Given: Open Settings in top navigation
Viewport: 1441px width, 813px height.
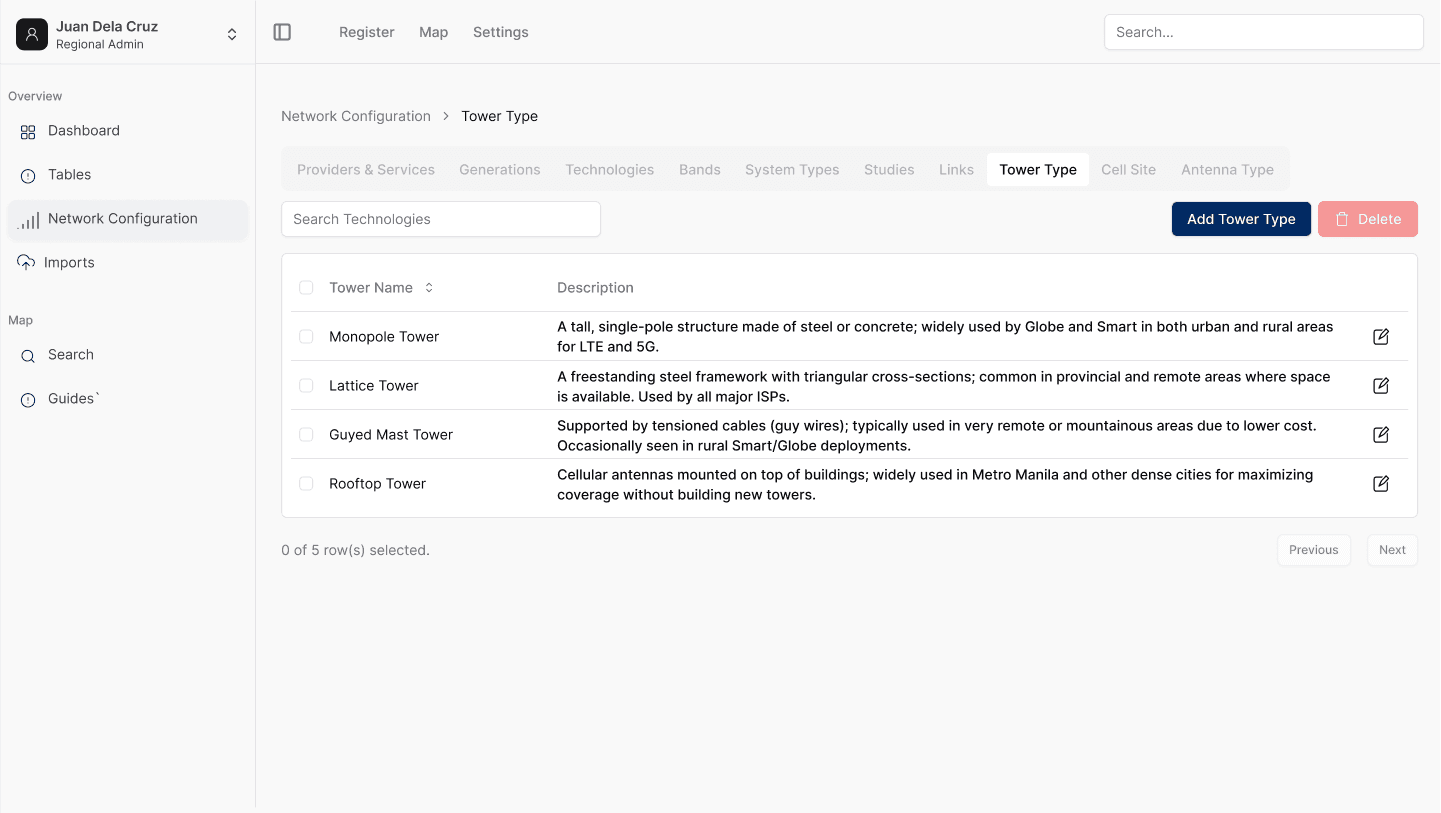Looking at the screenshot, I should 501,32.
